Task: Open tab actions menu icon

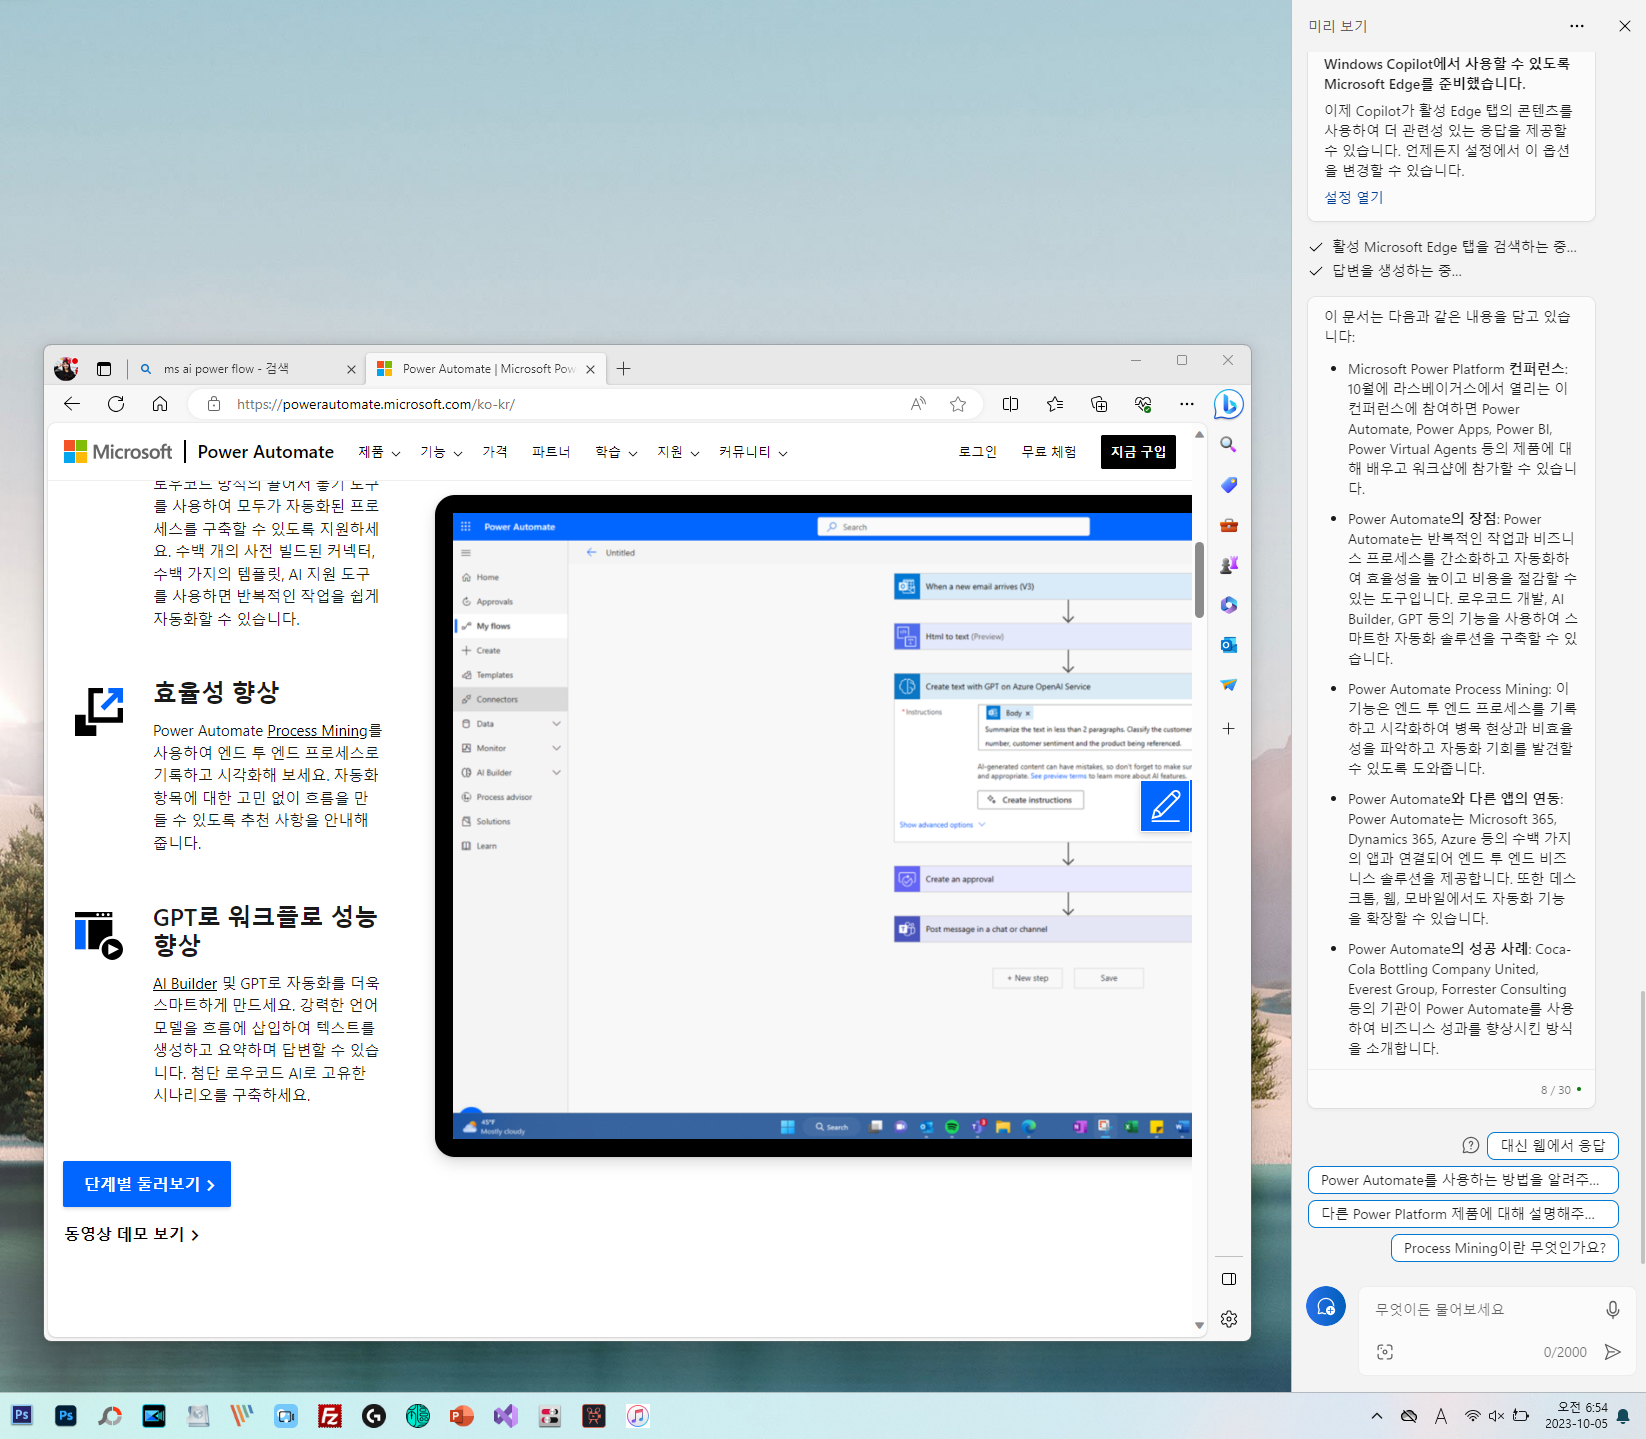Action: point(104,369)
